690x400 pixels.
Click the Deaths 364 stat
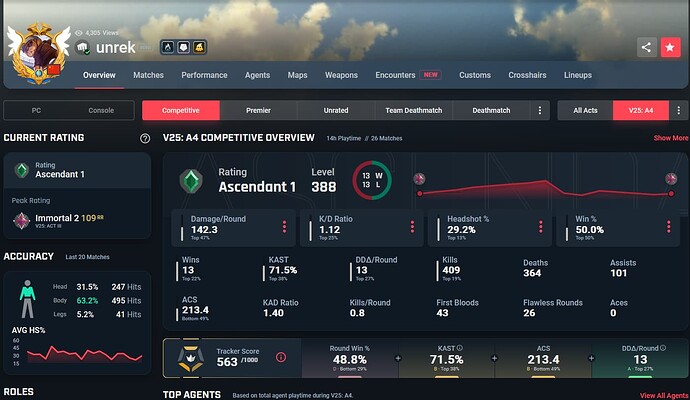pyautogui.click(x=536, y=268)
